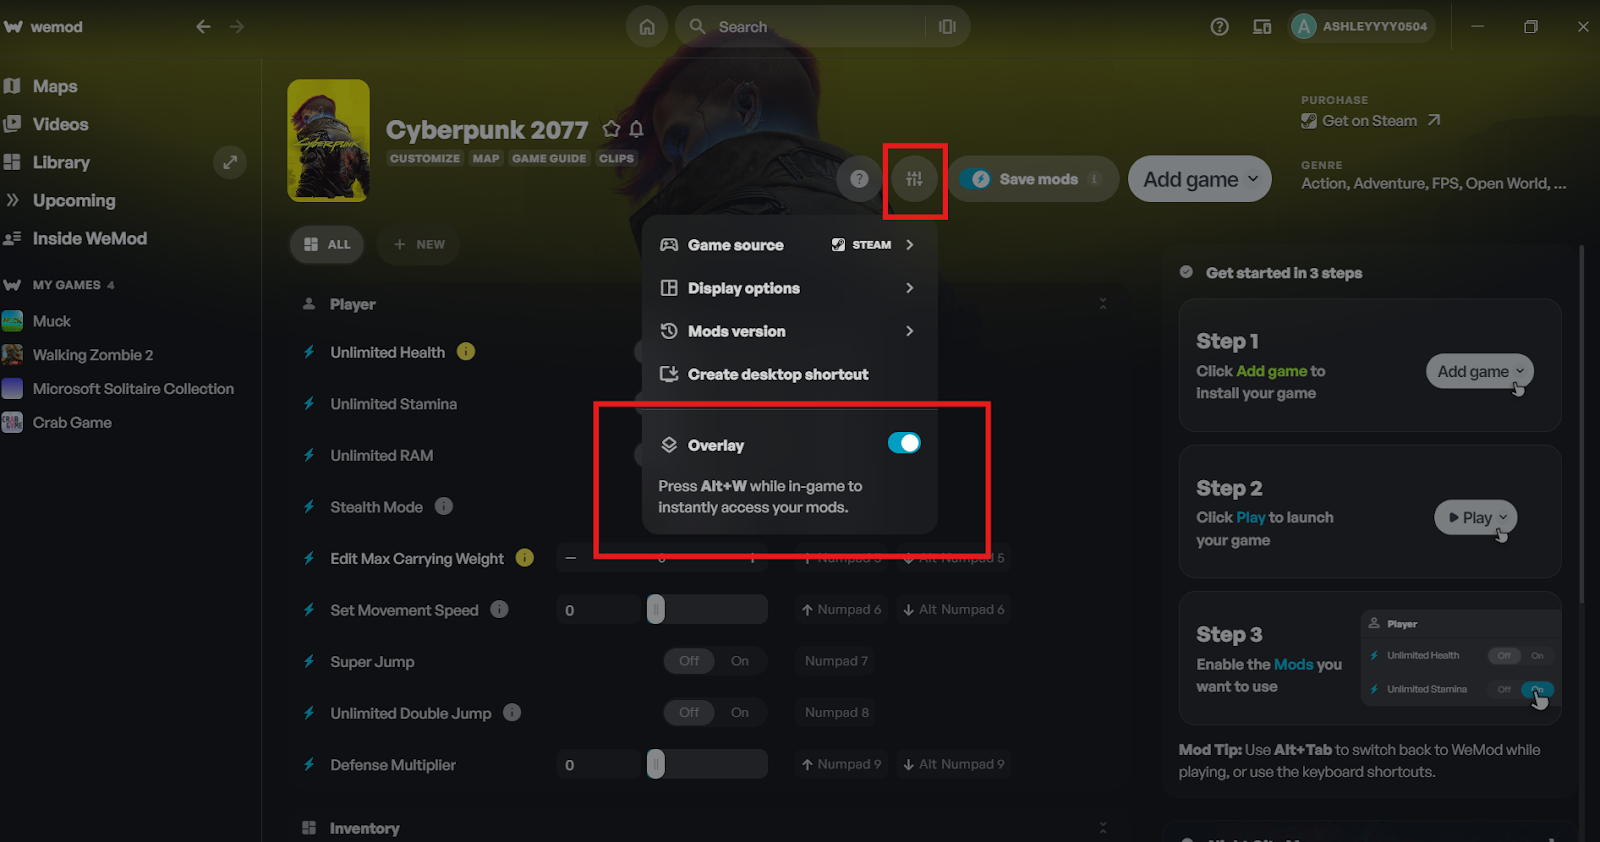Adjust the Set Movement Speed slider
Screen dimensions: 1600x842
pos(655,609)
